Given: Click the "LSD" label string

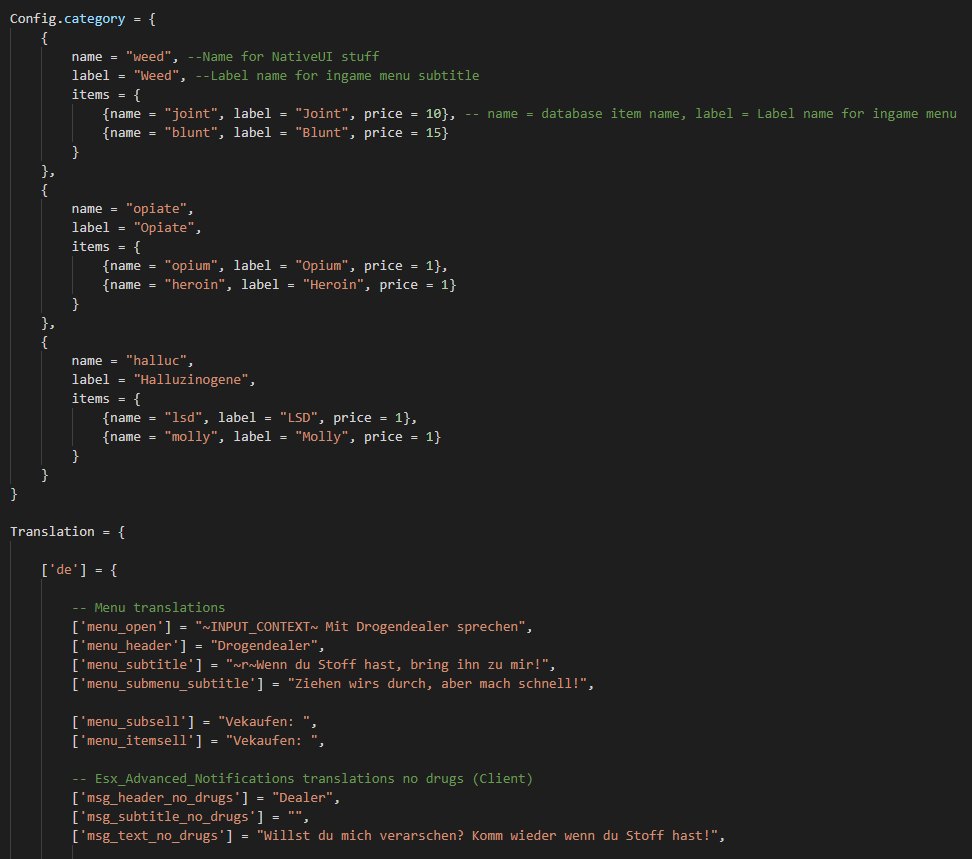Looking at the screenshot, I should coord(299,418).
